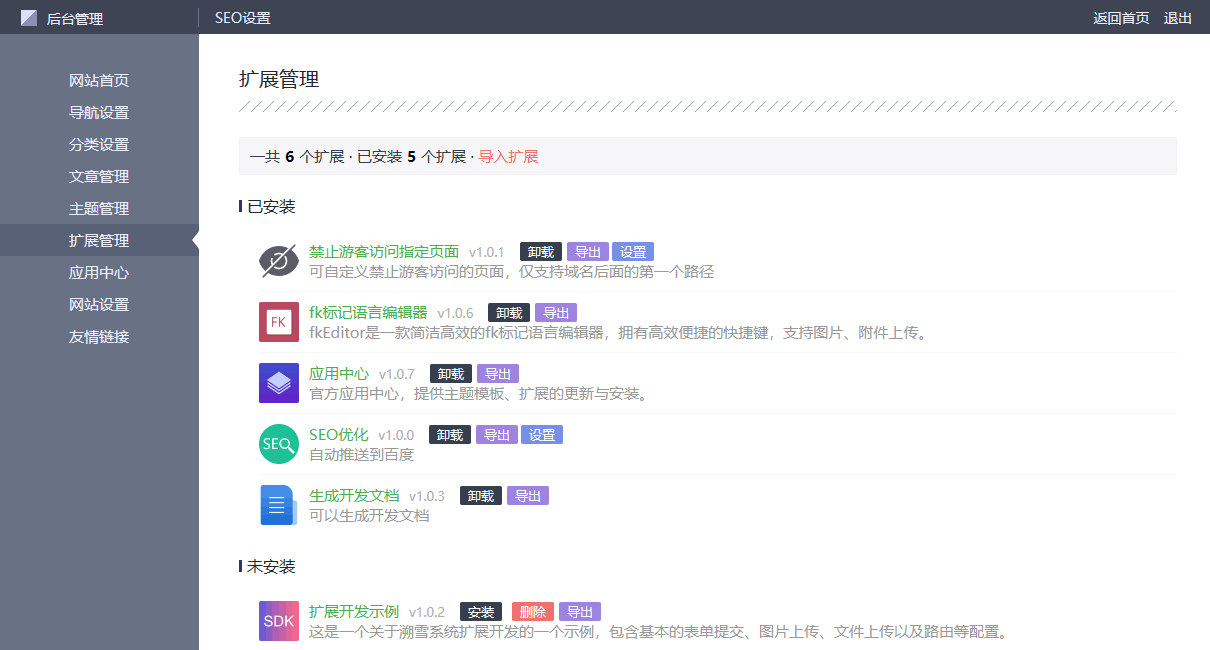Uninstall the 禁止游客访问指定页面 extension

pos(541,252)
